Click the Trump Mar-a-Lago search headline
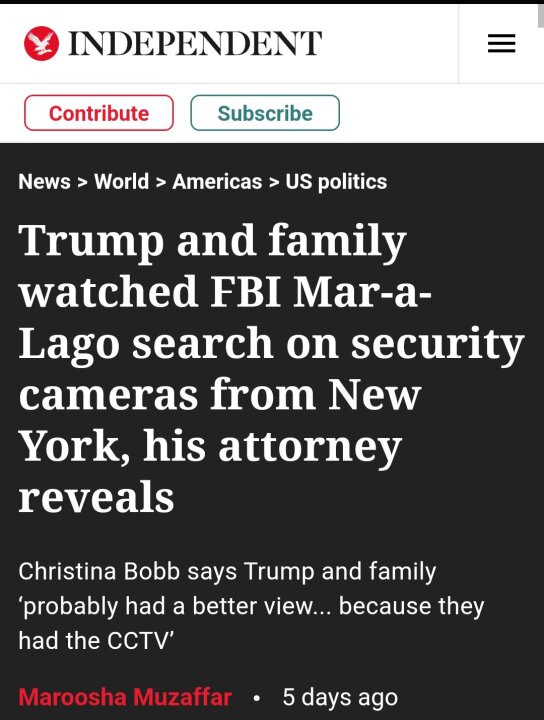The height and width of the screenshot is (720, 544). tap(271, 368)
